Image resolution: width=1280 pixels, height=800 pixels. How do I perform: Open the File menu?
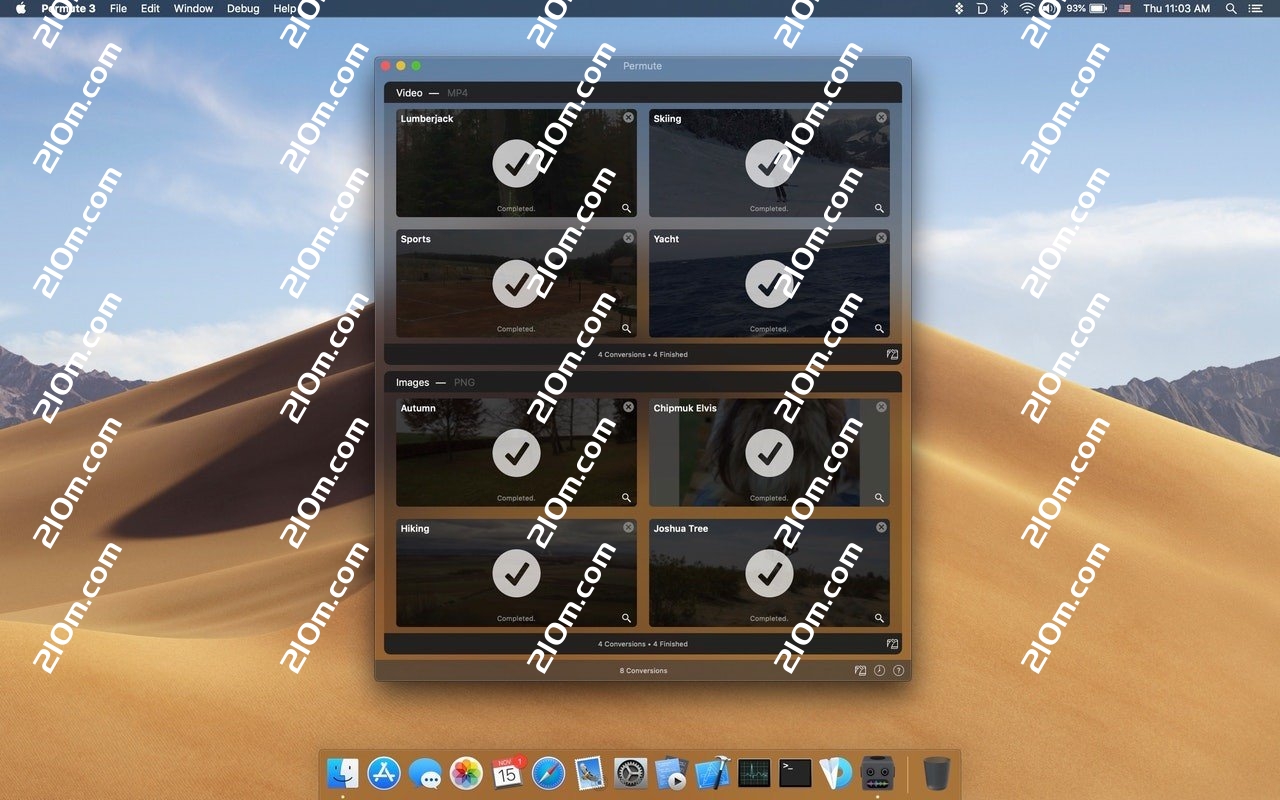tap(118, 8)
